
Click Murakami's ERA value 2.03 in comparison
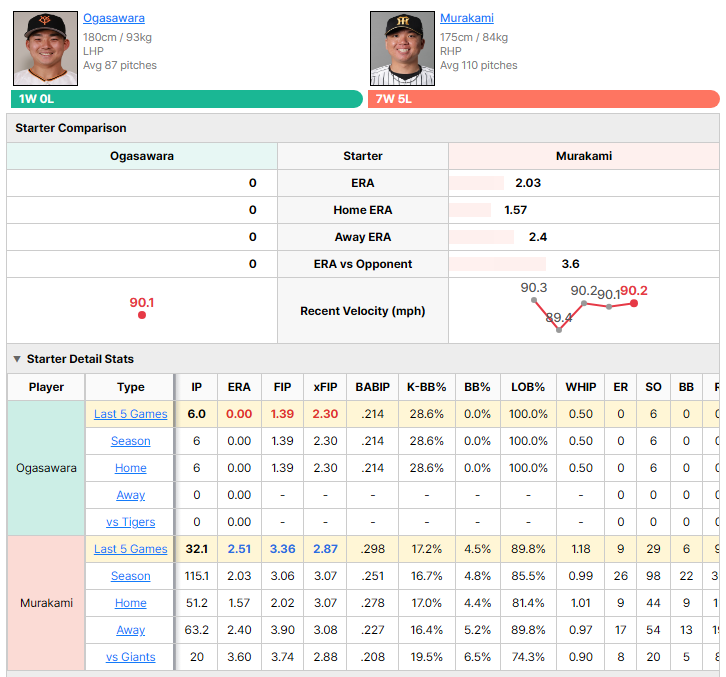[x=528, y=183]
